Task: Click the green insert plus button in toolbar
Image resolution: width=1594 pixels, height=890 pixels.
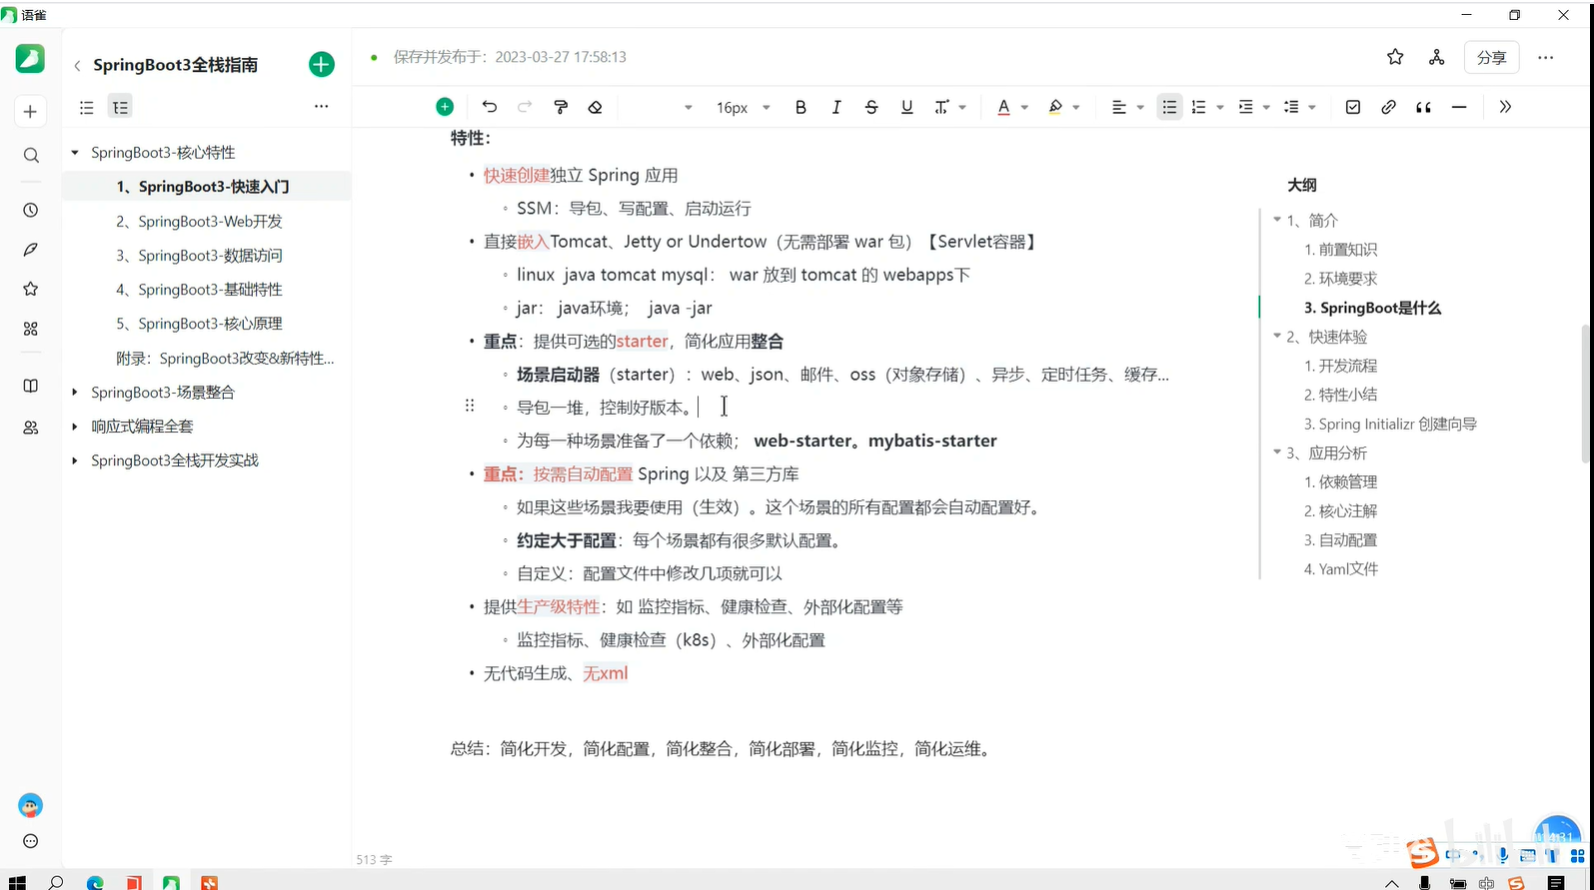Action: (x=445, y=107)
